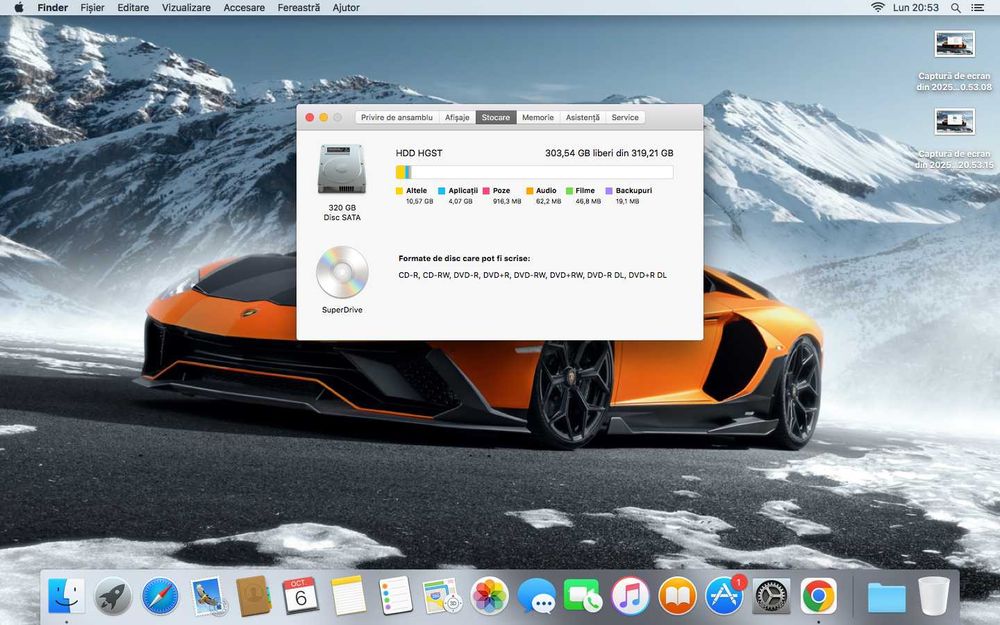
Task: Click the 4,07 GB Aplicații value
Action: (x=460, y=202)
